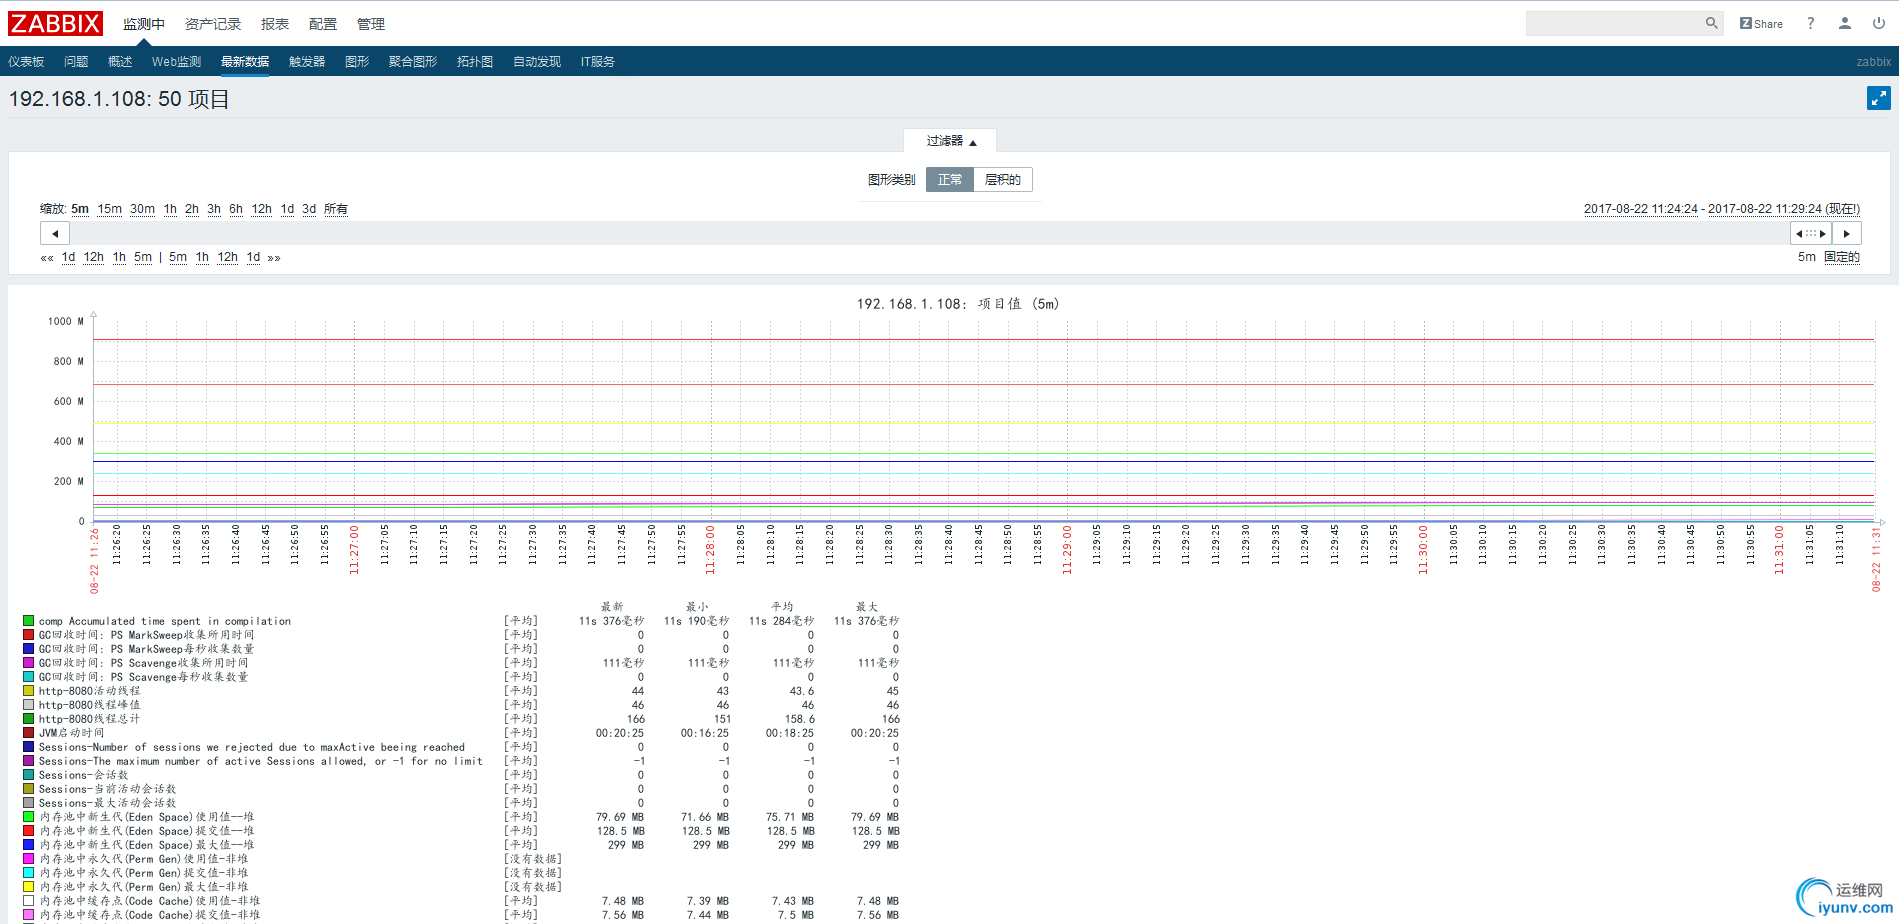This screenshot has height=924, width=1899.
Task: Click the logout power icon
Action: 1878,23
